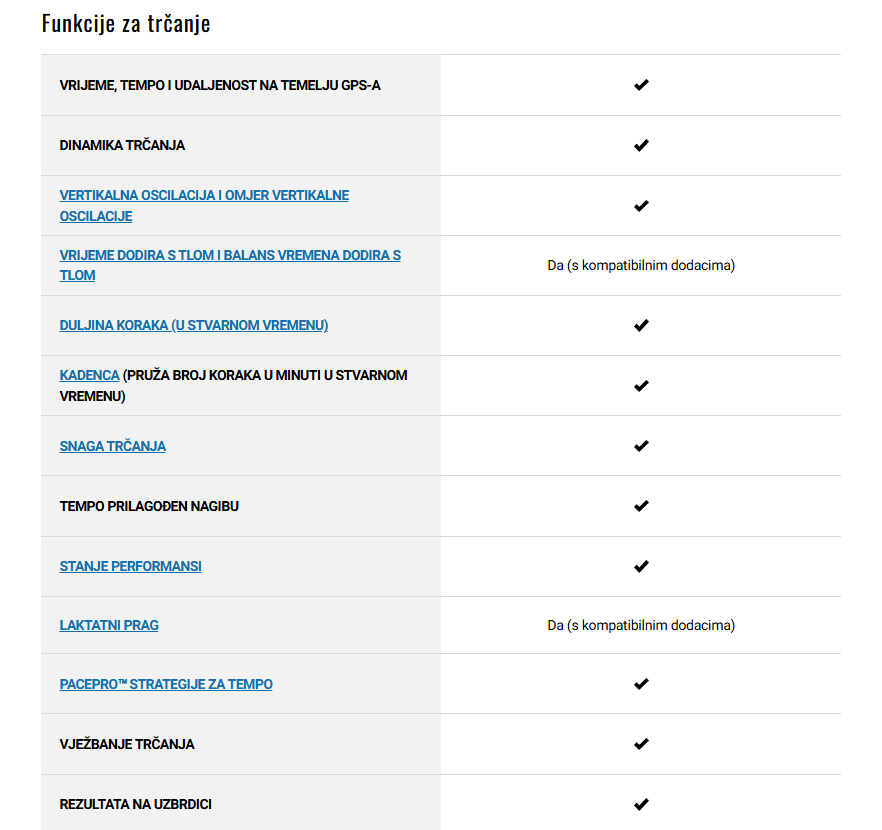Click checkmark for GPS vrijeme, tempo i udaljenost
Screen dimensions: 882x830
coord(641,85)
